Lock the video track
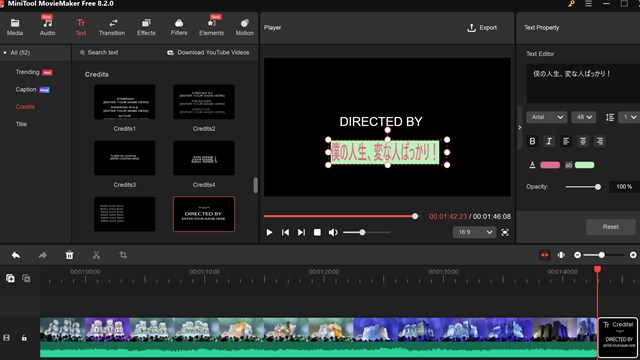 tap(24, 338)
